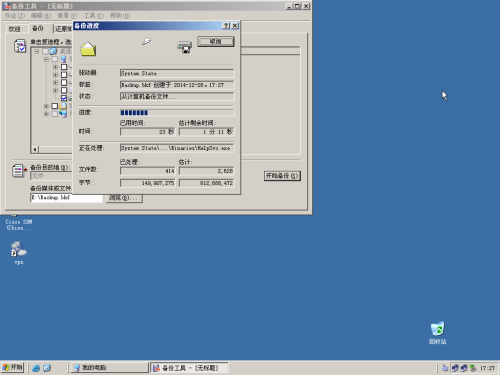Click the first network monitor tray icon

pos(455,368)
